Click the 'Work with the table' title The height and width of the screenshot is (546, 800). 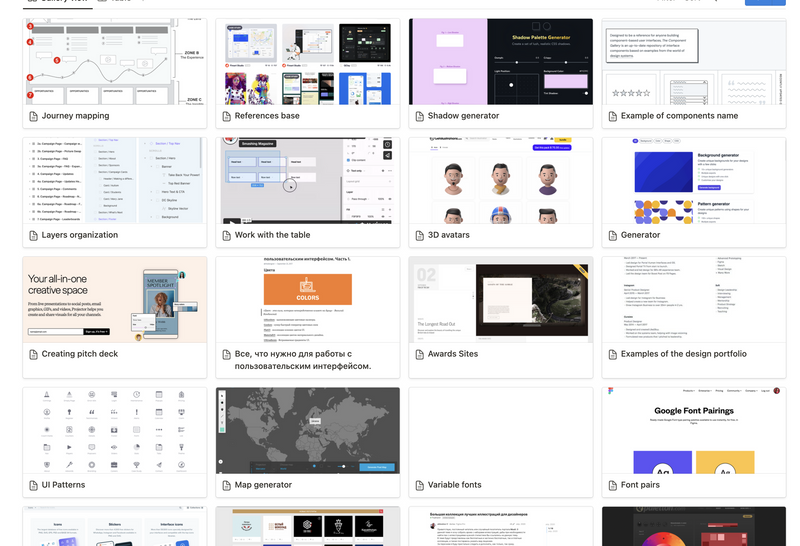tap(272, 235)
